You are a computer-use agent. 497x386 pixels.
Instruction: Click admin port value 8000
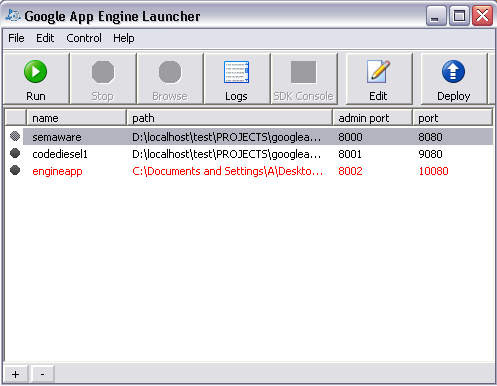tap(350, 137)
